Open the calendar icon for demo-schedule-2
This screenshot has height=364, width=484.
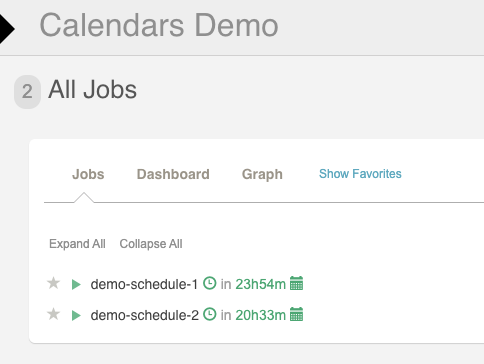pos(296,314)
